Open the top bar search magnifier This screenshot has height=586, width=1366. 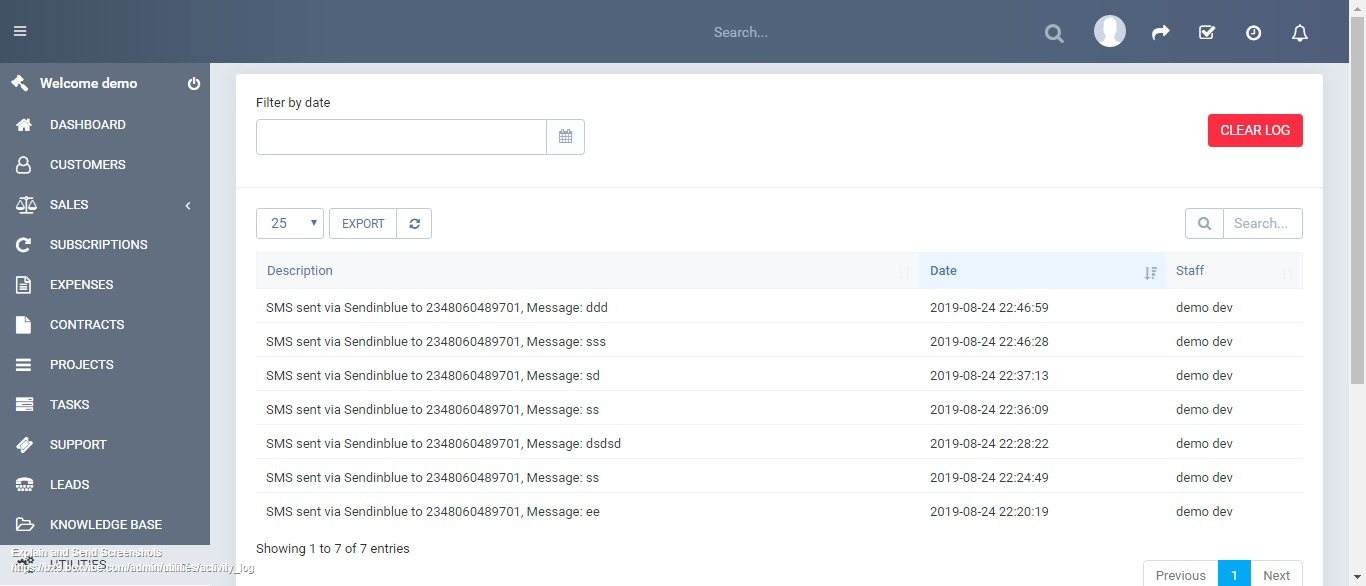click(1054, 32)
